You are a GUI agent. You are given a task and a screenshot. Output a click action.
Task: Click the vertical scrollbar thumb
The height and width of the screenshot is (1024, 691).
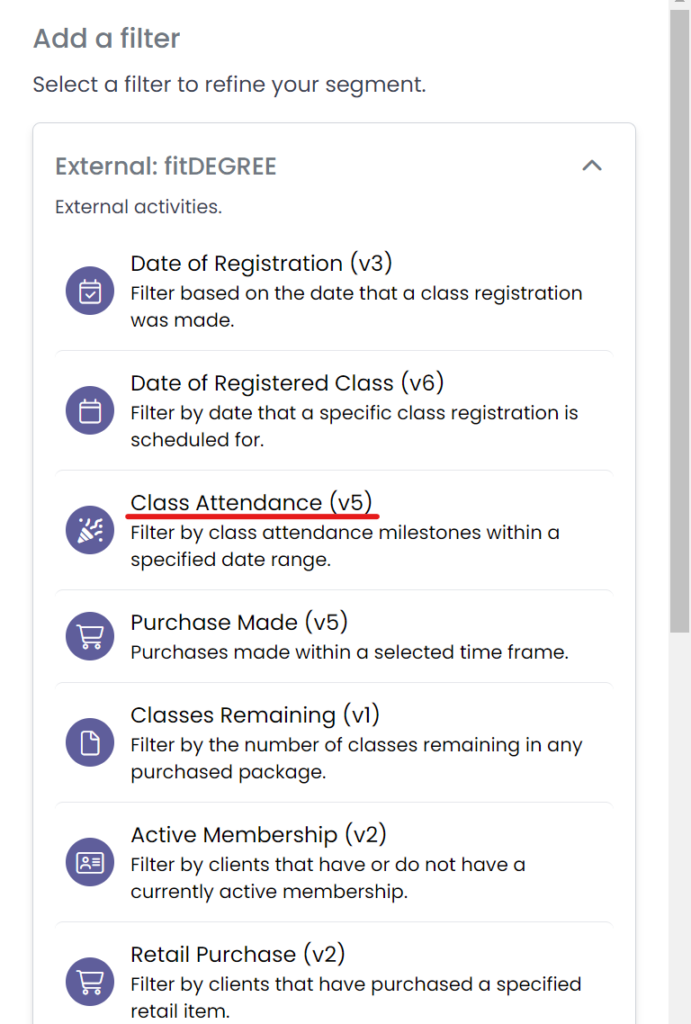(680, 320)
